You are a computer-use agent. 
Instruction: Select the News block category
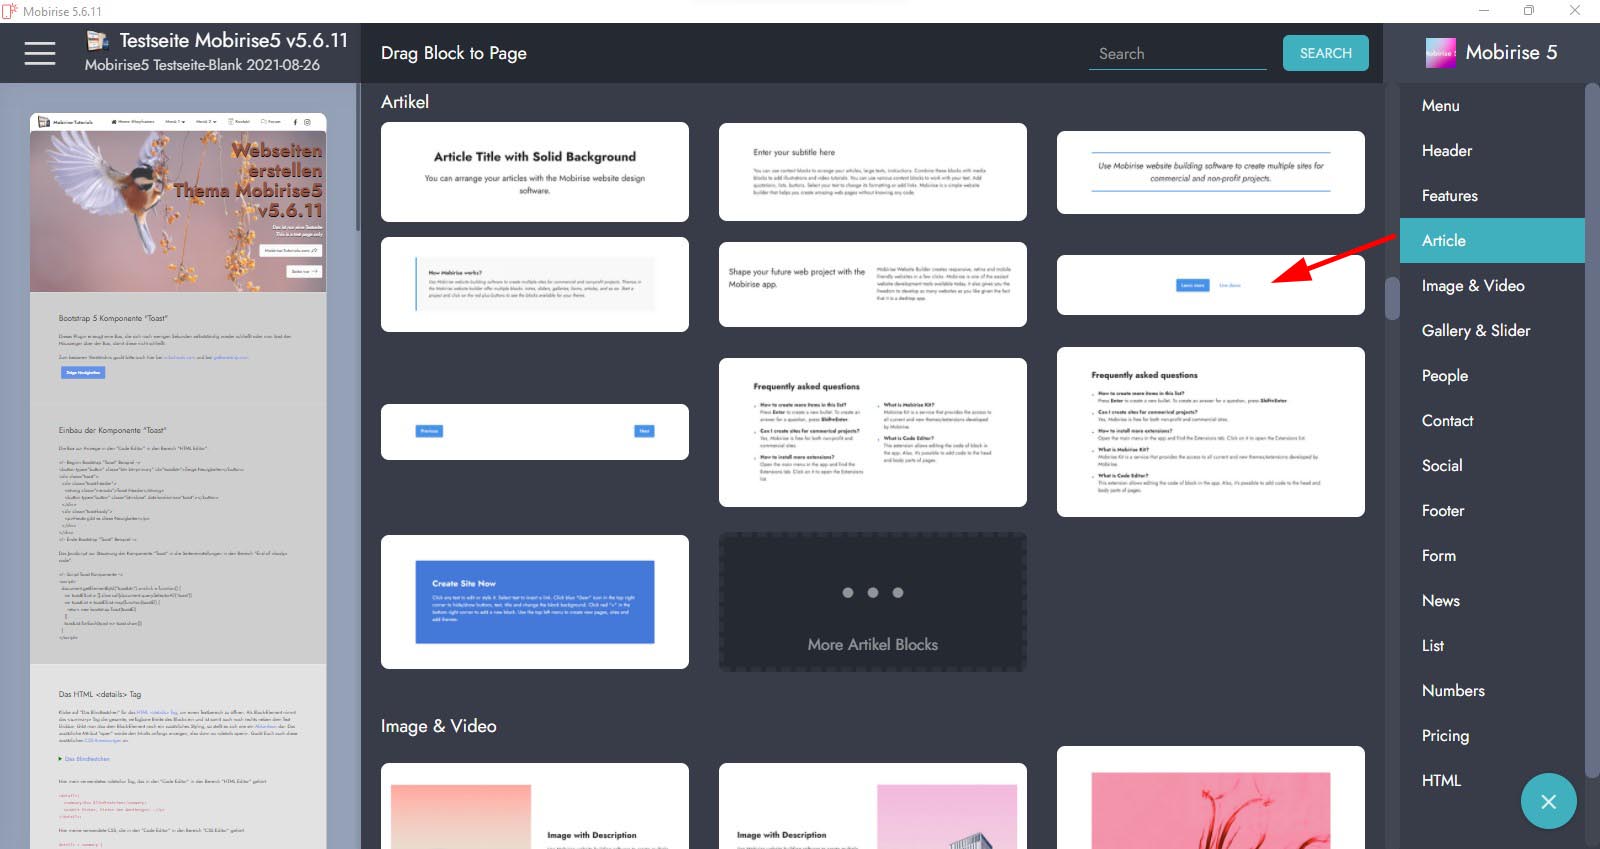1492,600
